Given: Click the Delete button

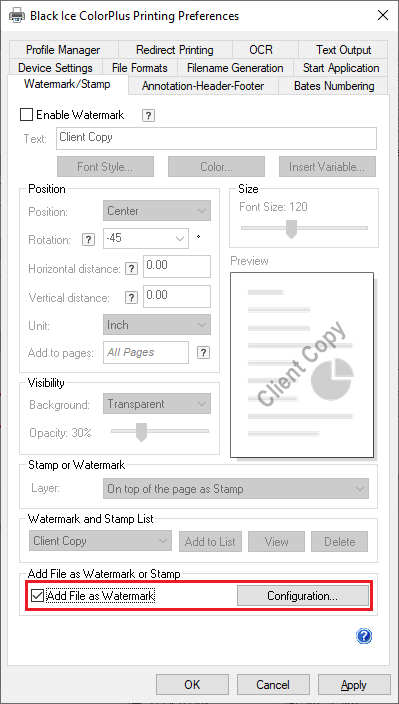Looking at the screenshot, I should (340, 541).
